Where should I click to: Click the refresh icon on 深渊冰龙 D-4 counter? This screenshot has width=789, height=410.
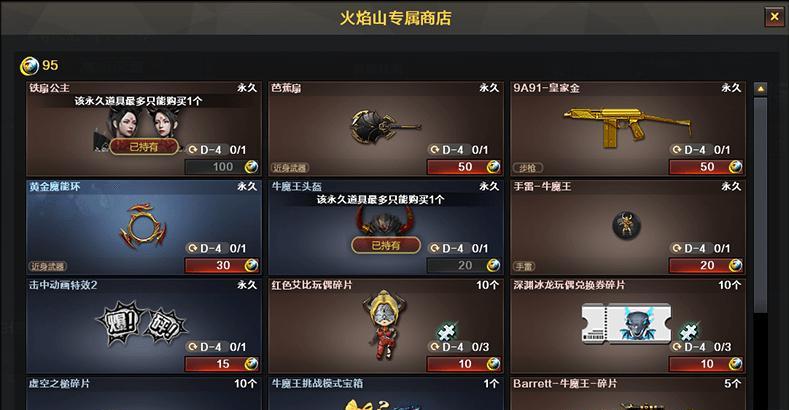coord(677,347)
